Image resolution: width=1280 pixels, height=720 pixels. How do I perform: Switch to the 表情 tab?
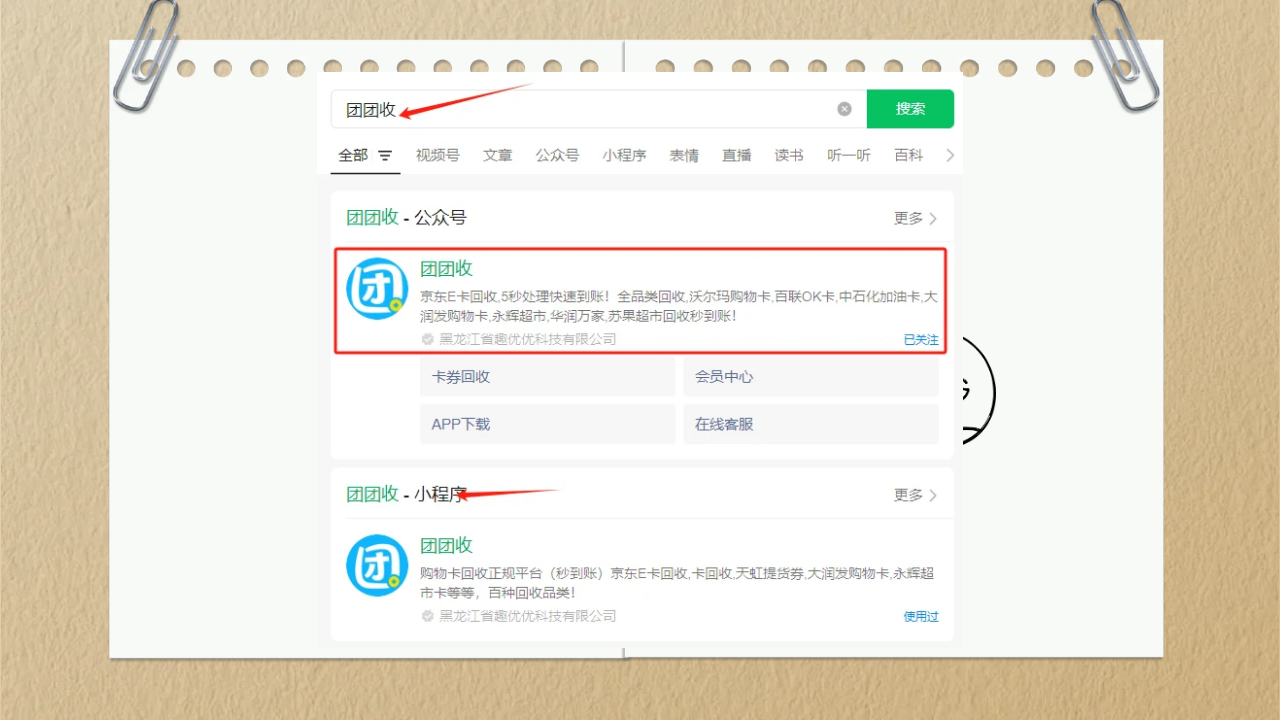coord(684,155)
